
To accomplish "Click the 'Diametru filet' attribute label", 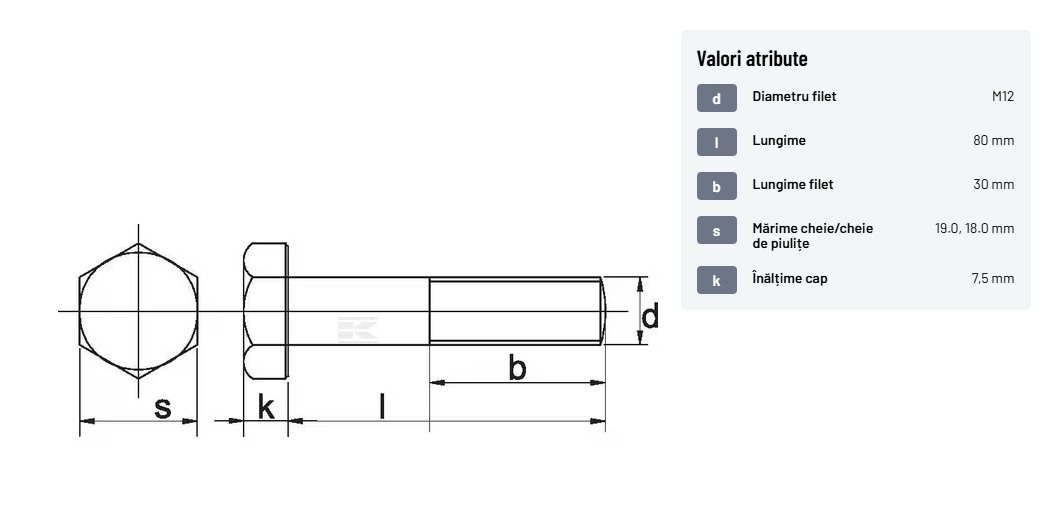I will coord(794,97).
